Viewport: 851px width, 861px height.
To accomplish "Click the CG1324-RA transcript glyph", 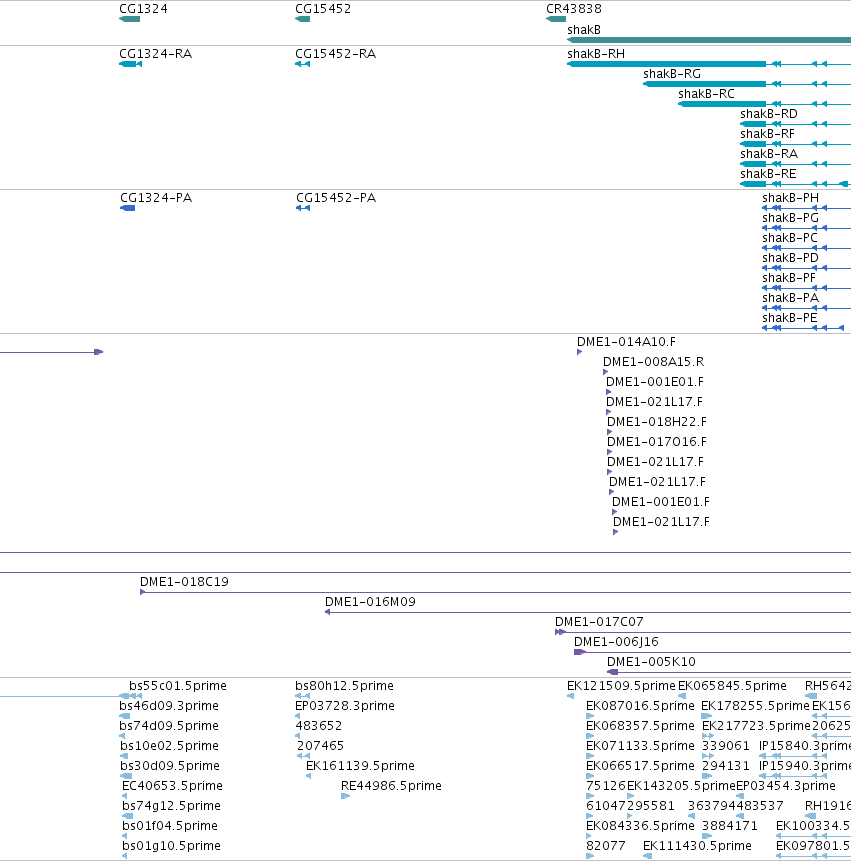I will 131,64.
